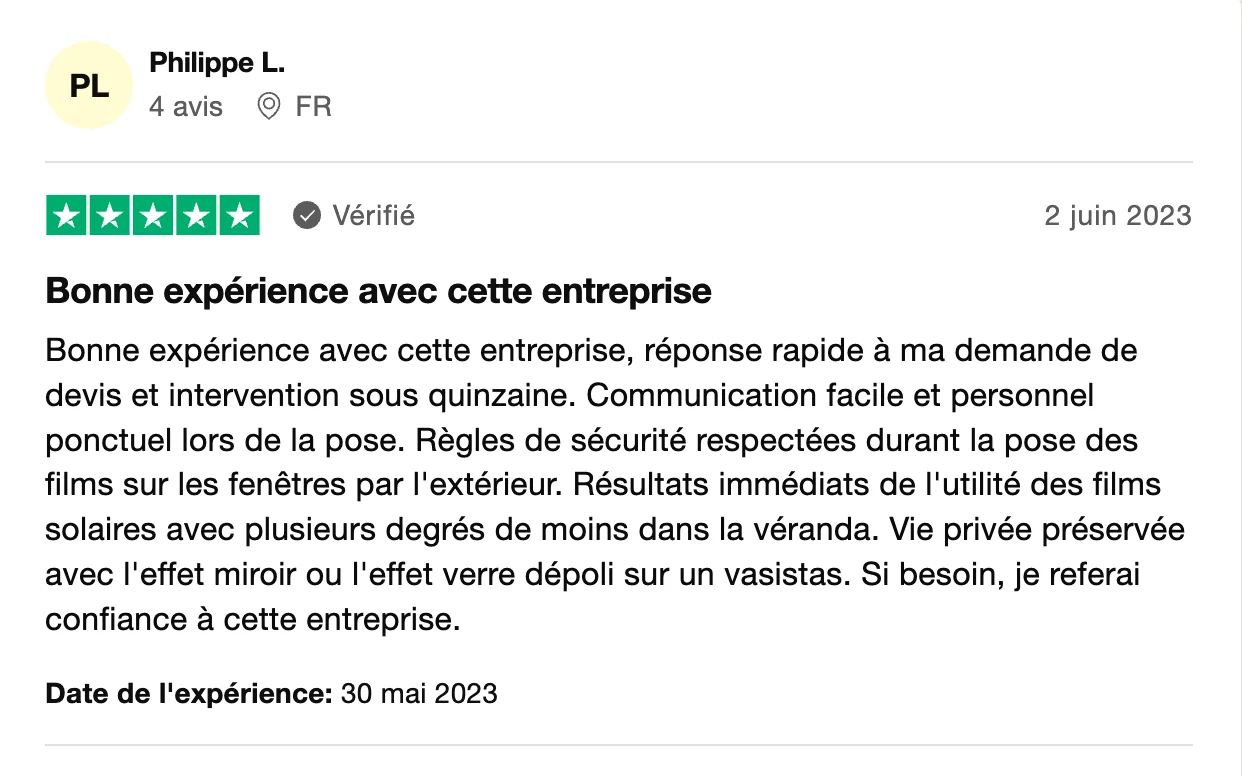The width and height of the screenshot is (1242, 776).
Task: Open the review title "Bonne expérience avec cette entreprise"
Action: [x=378, y=291]
